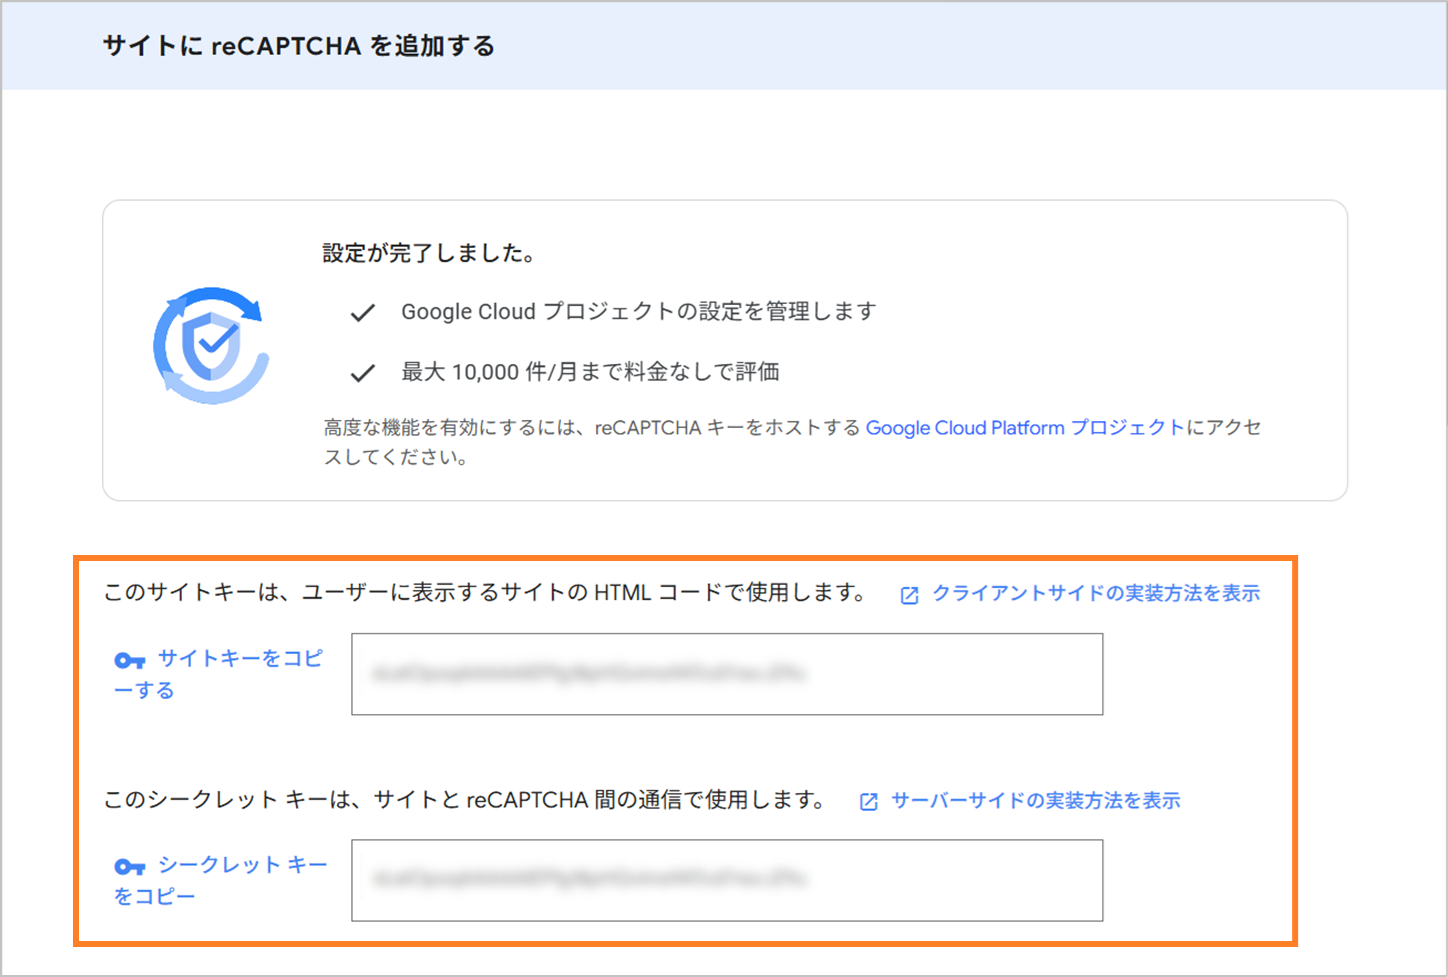Click the reCAPTCHA shield logo
This screenshot has height=977, width=1448.
[212, 346]
